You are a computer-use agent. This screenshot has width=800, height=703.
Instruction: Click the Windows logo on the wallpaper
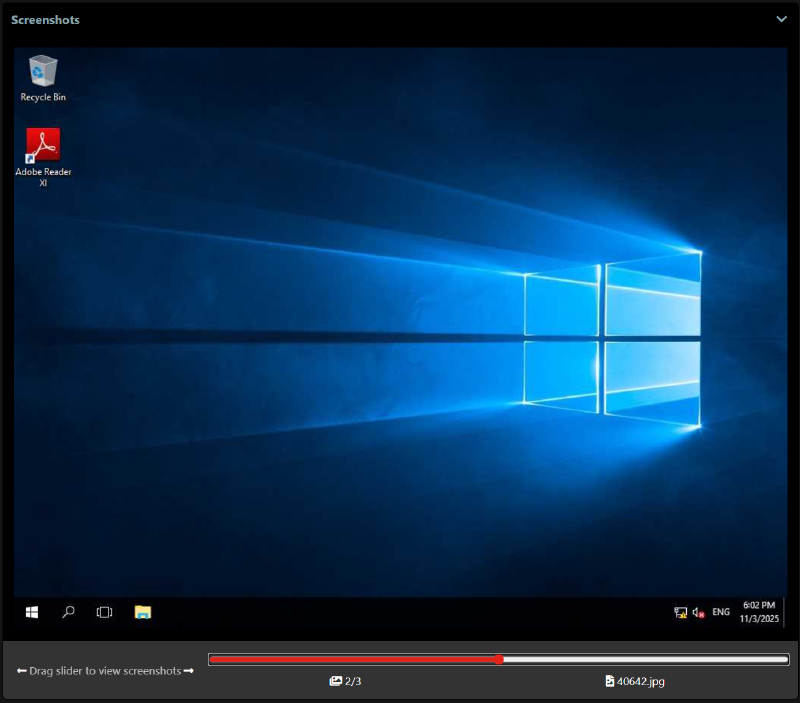[612, 337]
